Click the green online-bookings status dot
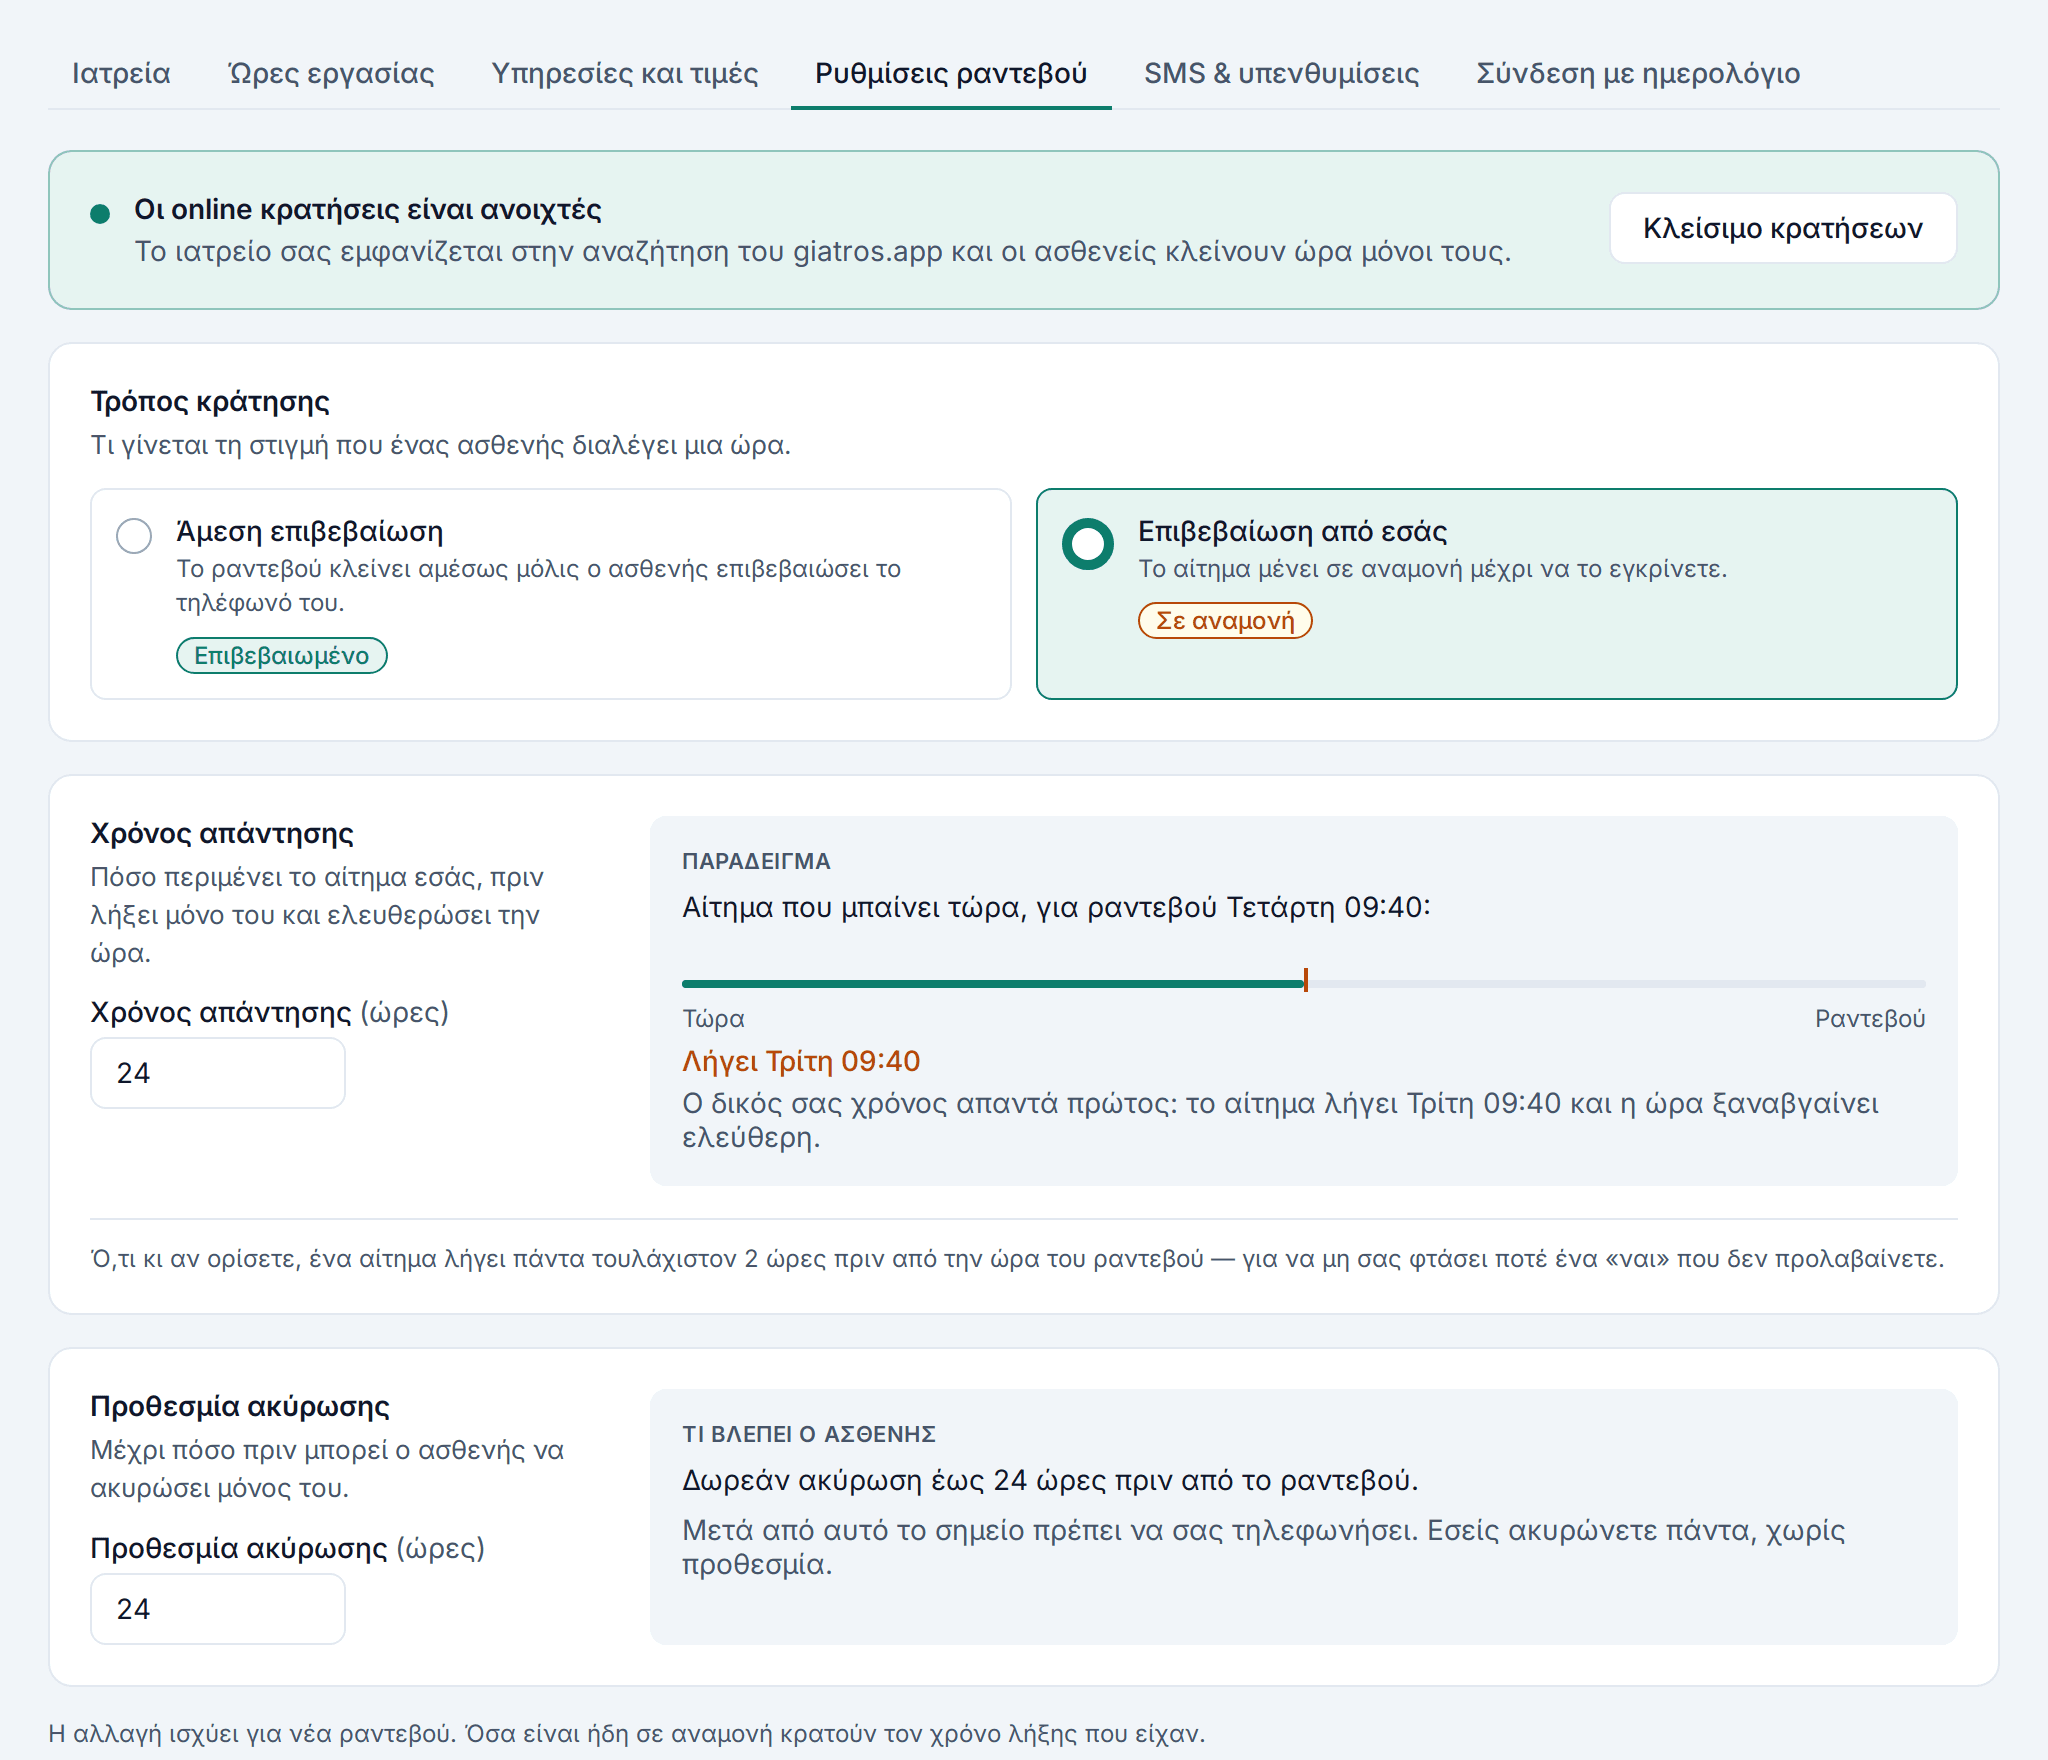Screen dimensions: 2048x1760 click(x=100, y=213)
